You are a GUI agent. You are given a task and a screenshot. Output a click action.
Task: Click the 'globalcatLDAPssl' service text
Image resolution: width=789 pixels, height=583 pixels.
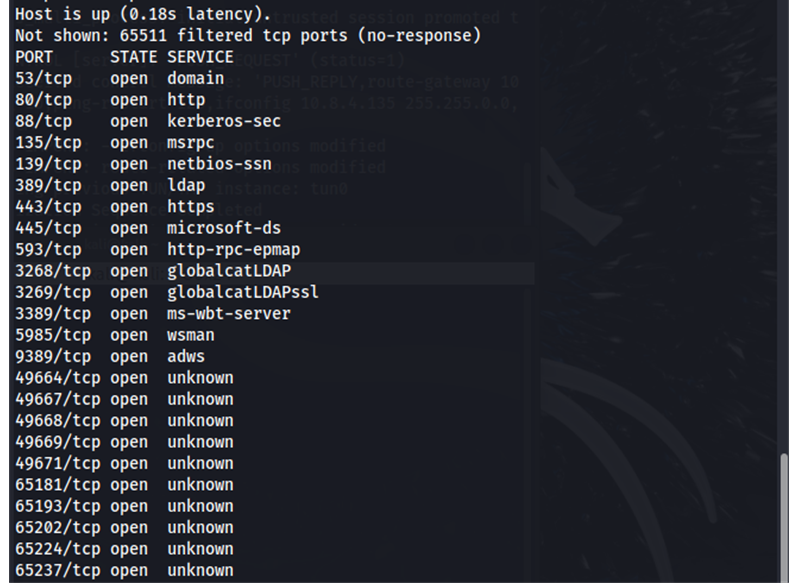click(x=243, y=292)
